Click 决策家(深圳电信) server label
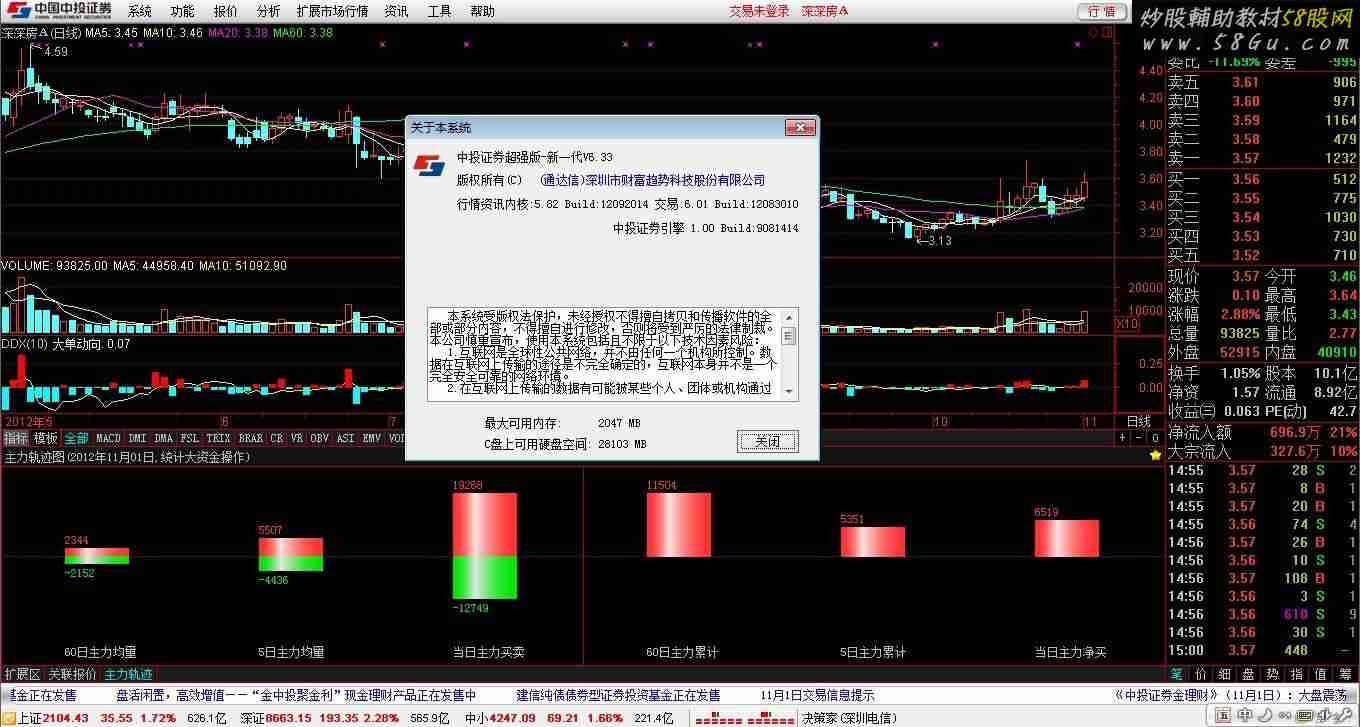This screenshot has height=727, width=1360. [x=848, y=718]
